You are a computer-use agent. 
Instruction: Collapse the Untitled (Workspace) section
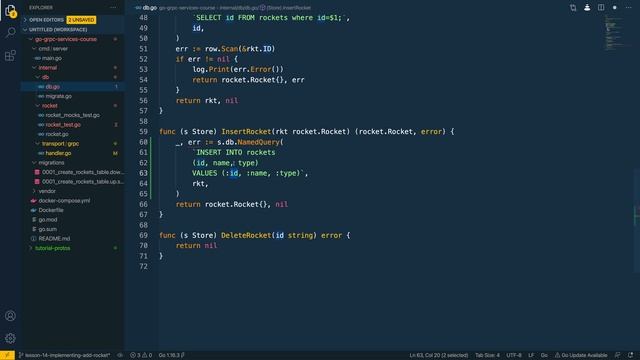coord(25,30)
